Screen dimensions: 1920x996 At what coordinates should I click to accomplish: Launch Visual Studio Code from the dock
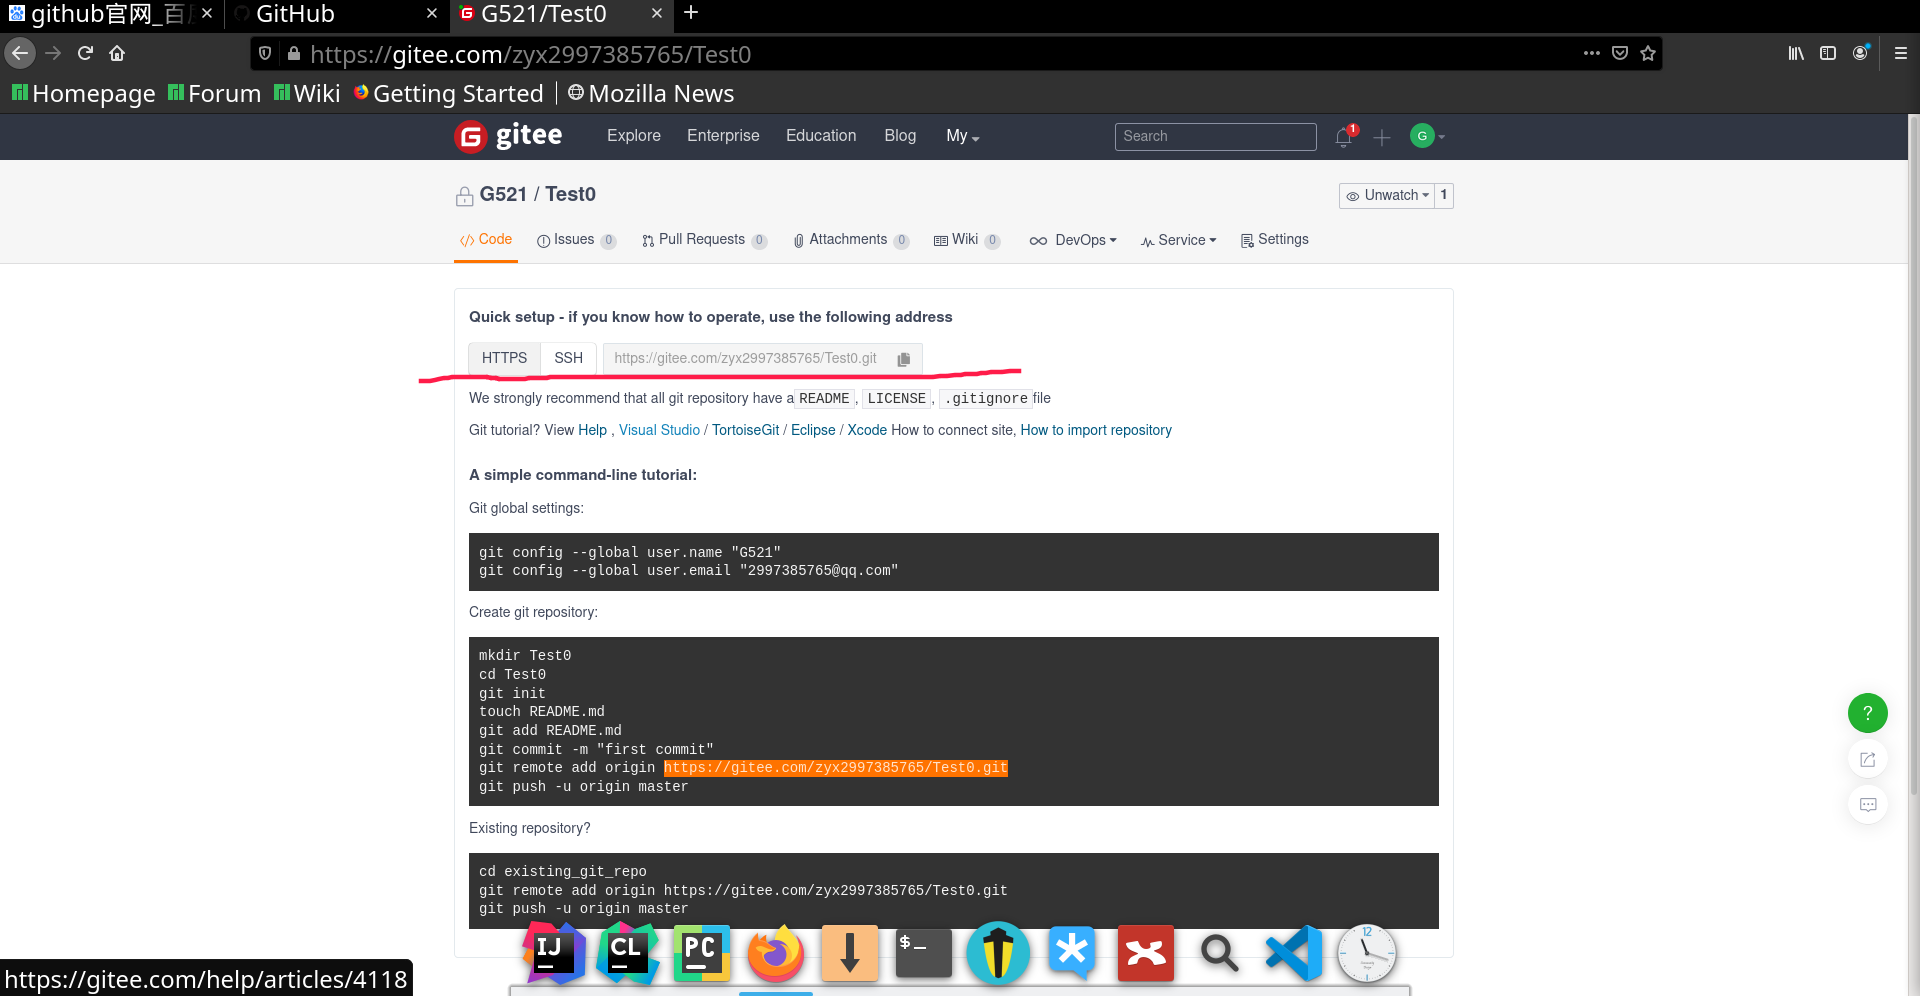point(1293,953)
